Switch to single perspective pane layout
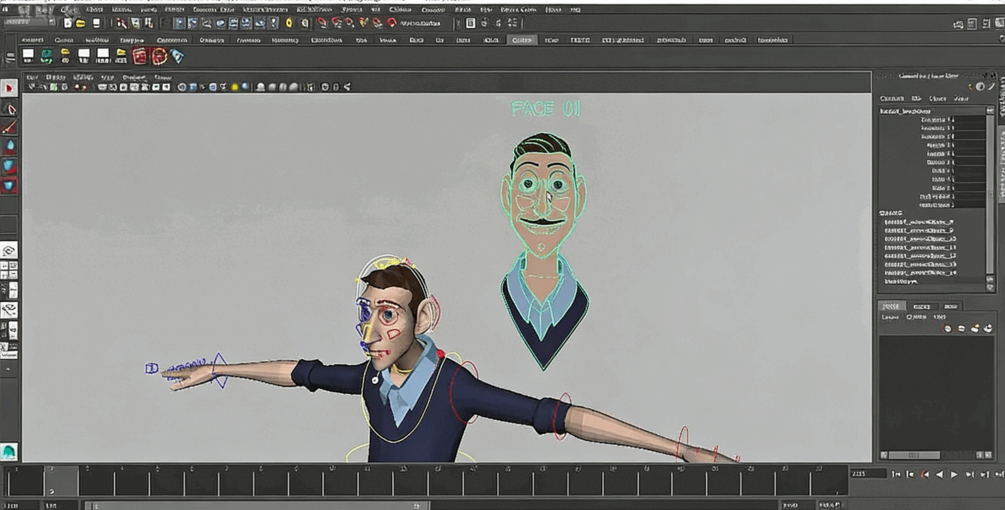 [9, 250]
